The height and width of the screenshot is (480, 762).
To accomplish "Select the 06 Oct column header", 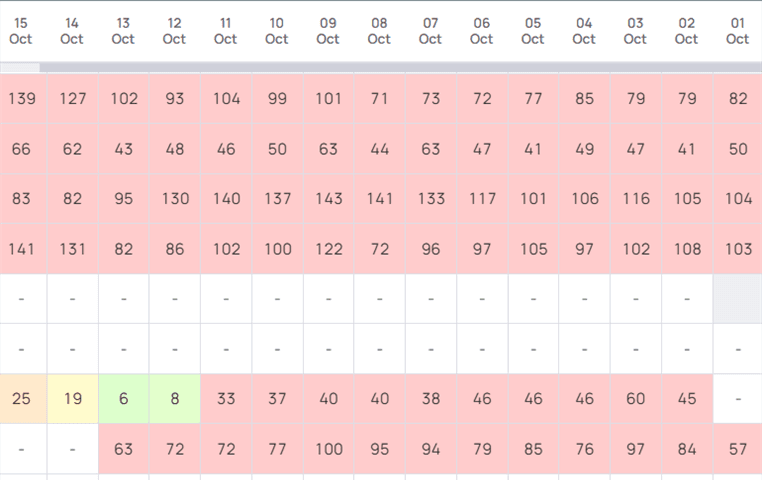I will [x=482, y=31].
